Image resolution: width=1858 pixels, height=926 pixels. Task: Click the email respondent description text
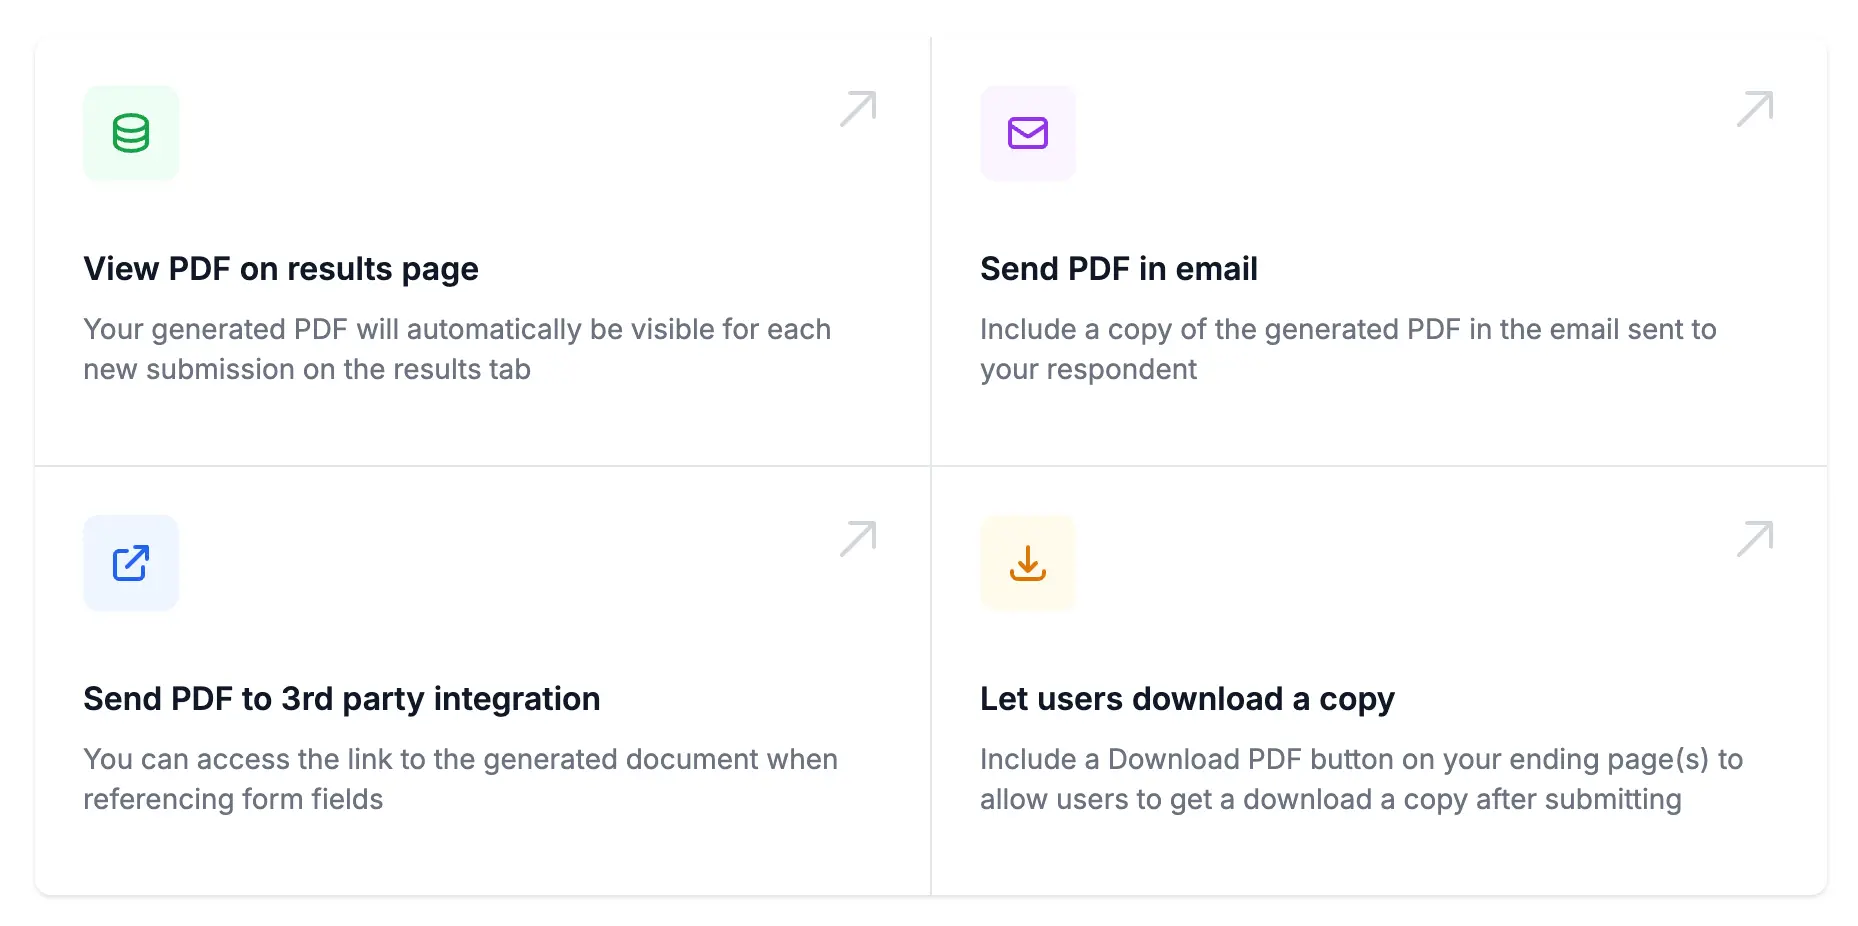click(1348, 348)
